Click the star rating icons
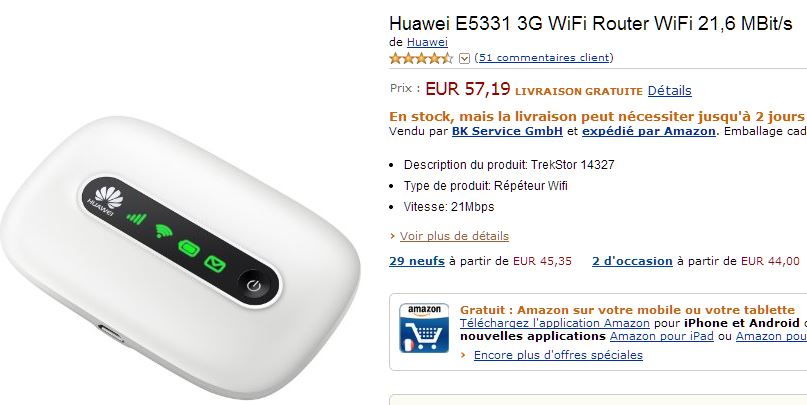The height and width of the screenshot is (405, 807). tap(421, 58)
